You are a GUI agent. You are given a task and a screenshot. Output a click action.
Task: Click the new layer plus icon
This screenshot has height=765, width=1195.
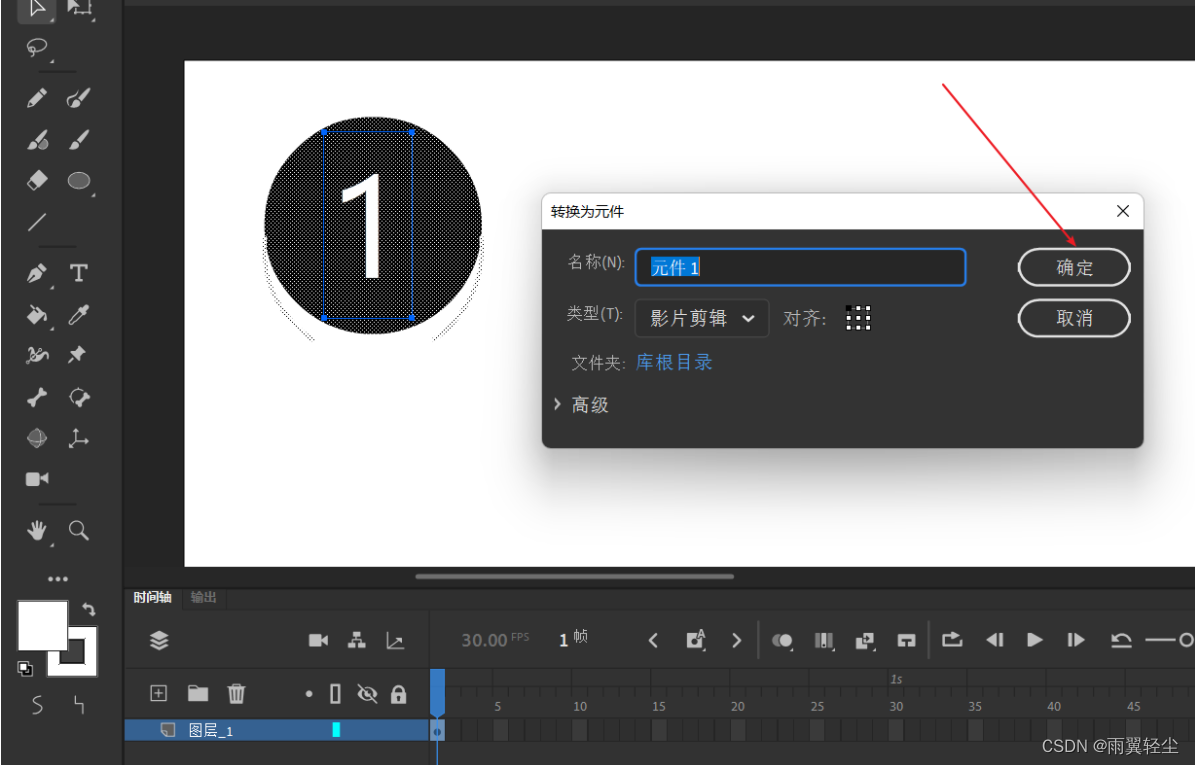click(159, 693)
